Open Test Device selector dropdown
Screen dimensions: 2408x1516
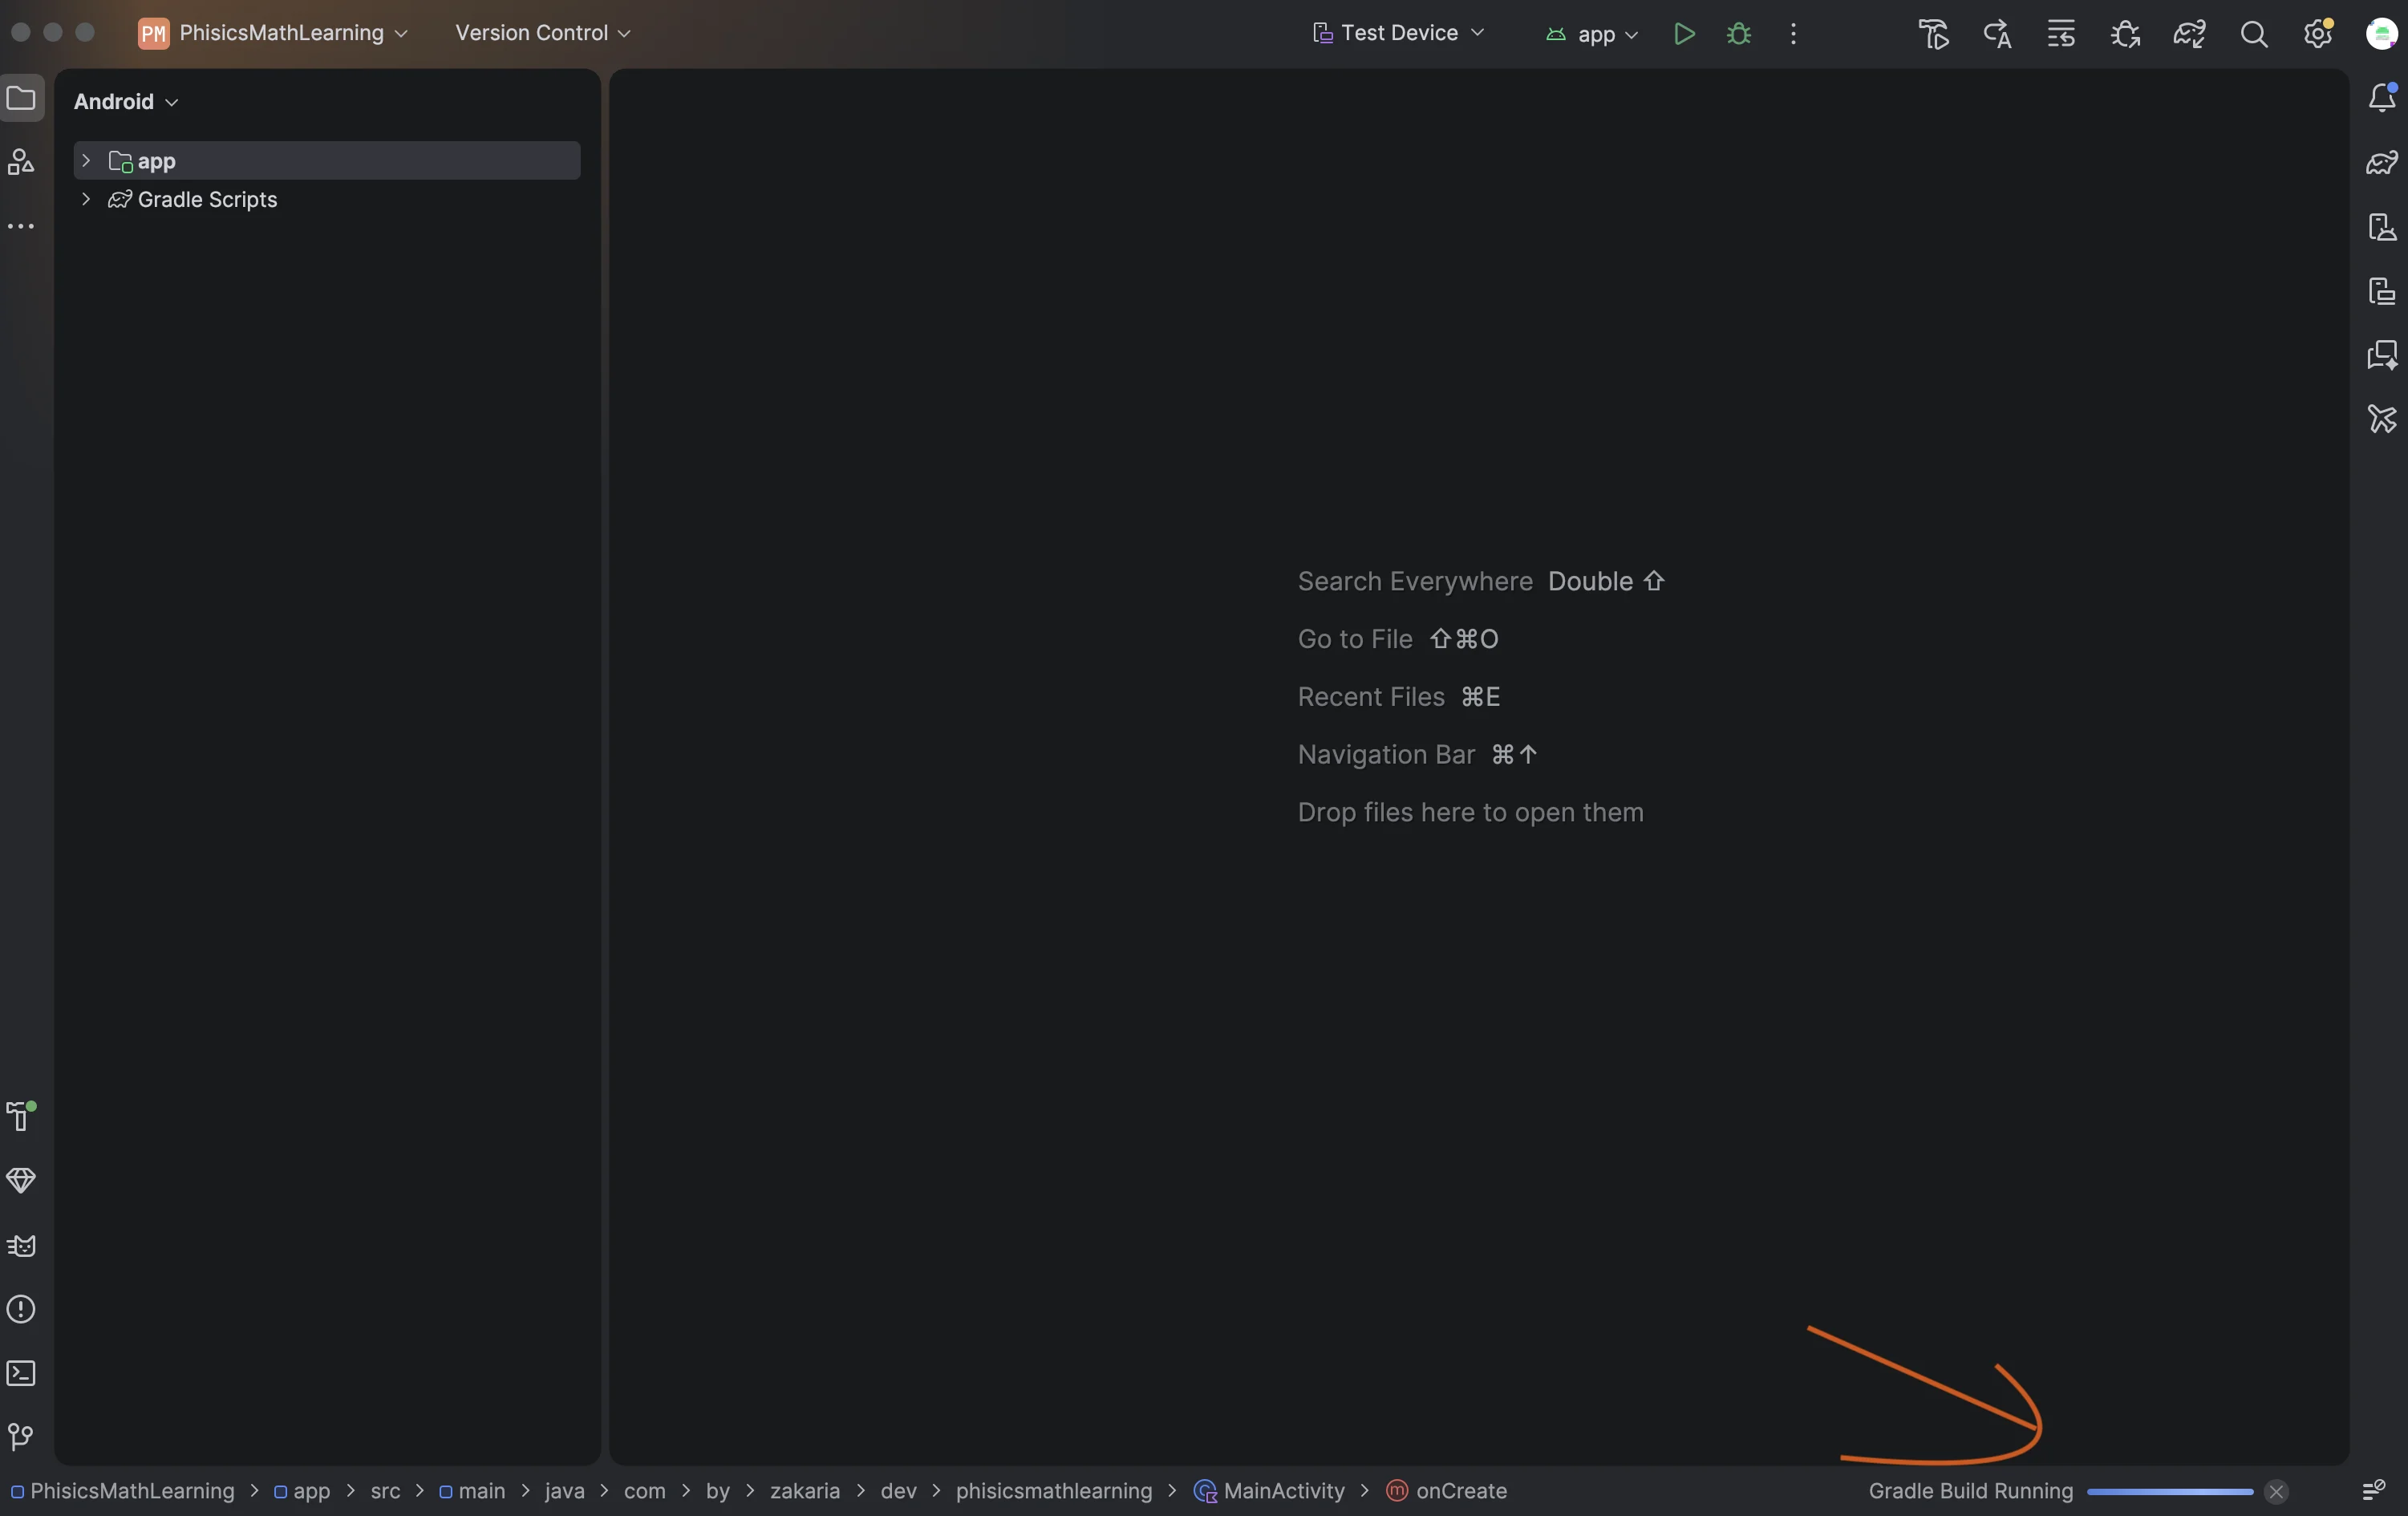pos(1398,33)
